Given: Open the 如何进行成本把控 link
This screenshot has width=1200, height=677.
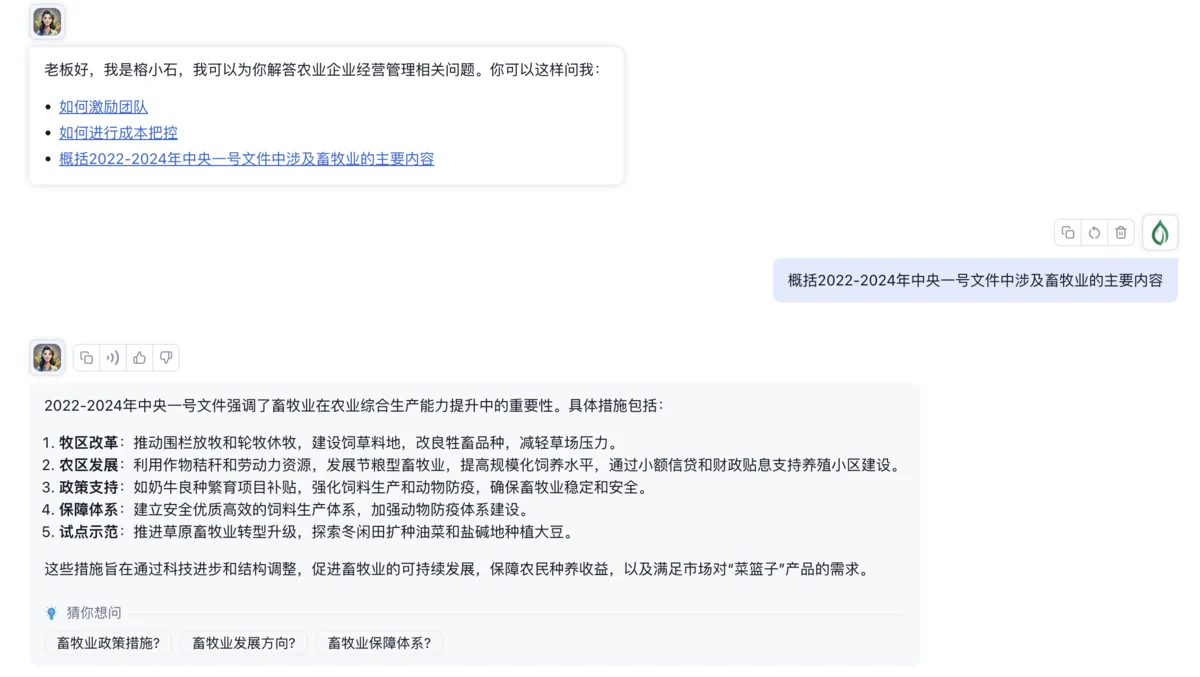Looking at the screenshot, I should point(117,132).
